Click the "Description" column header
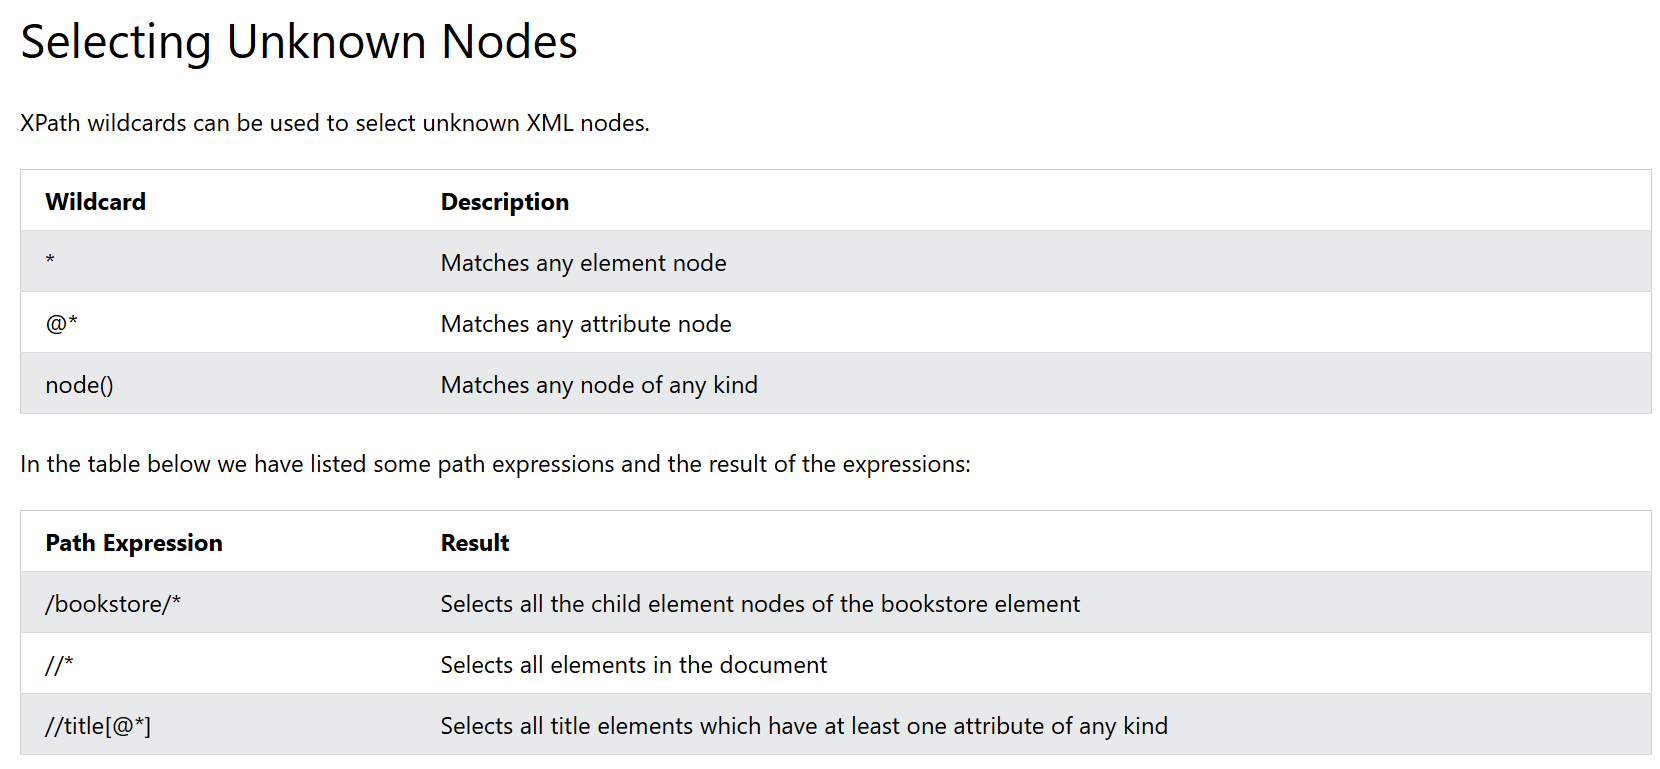The width and height of the screenshot is (1660, 769). (504, 202)
